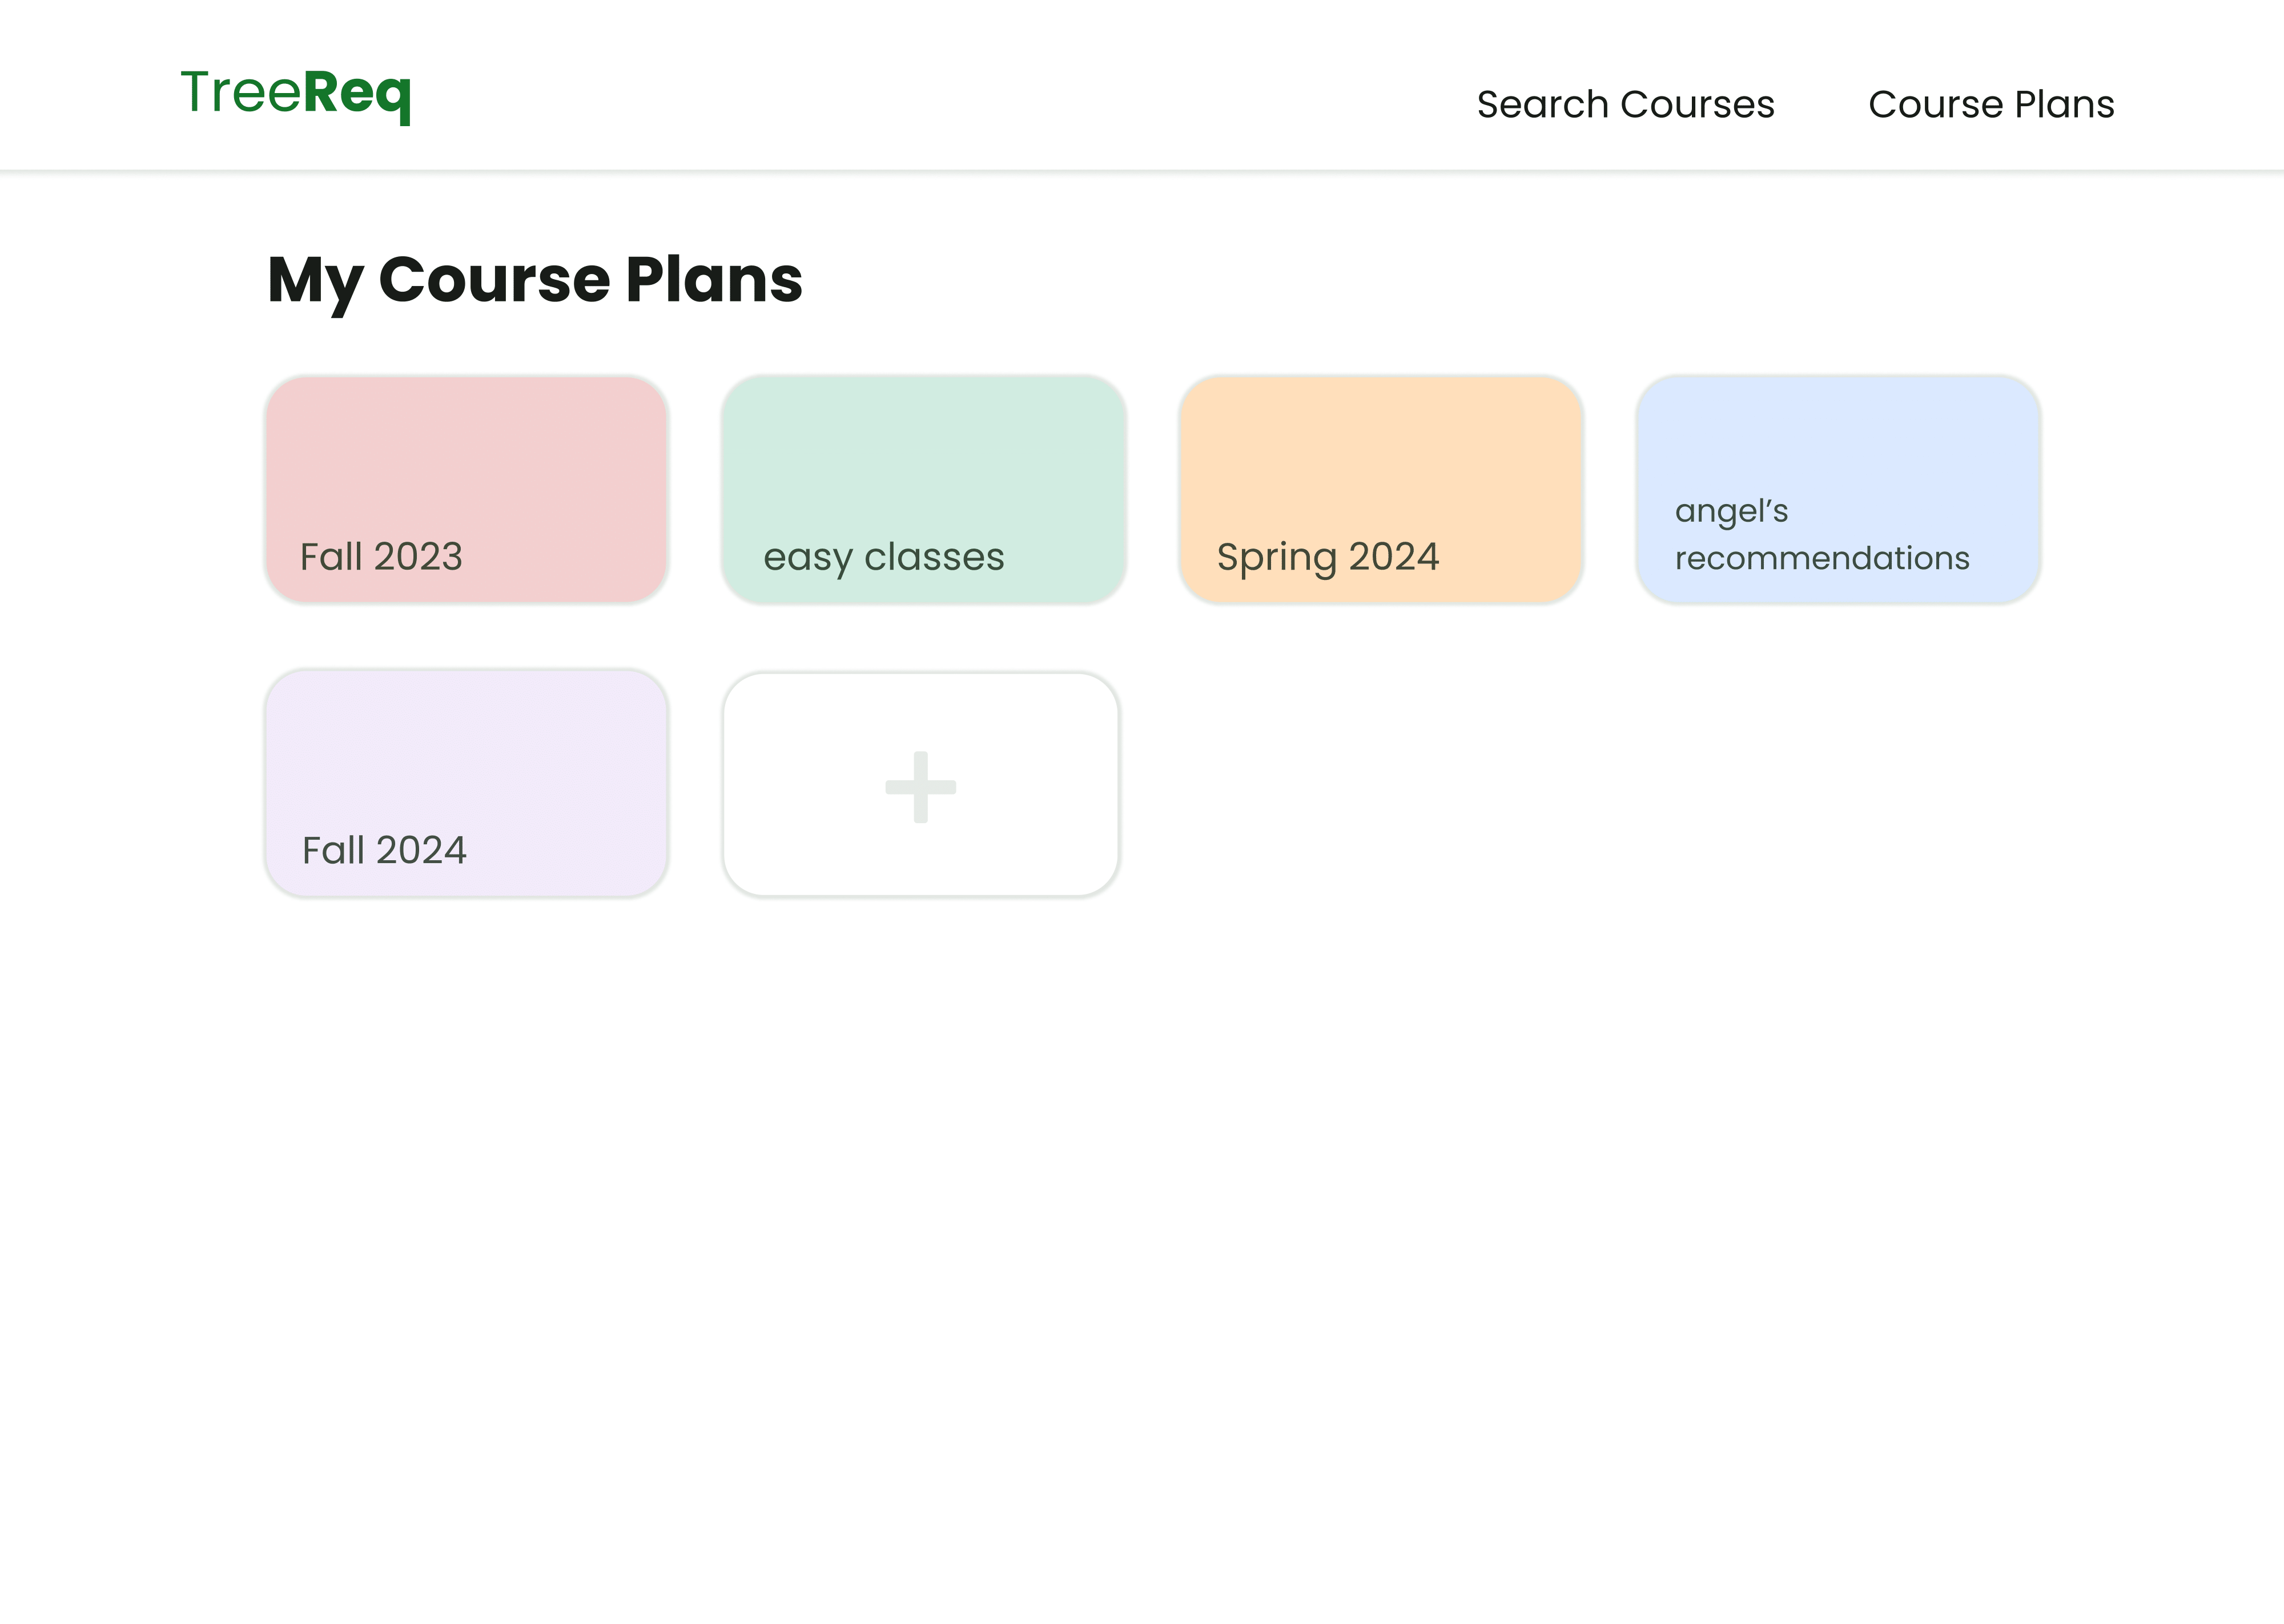Image resolution: width=2284 pixels, height=1624 pixels.
Task: Choose the orange colored plan card
Action: click(1381, 490)
